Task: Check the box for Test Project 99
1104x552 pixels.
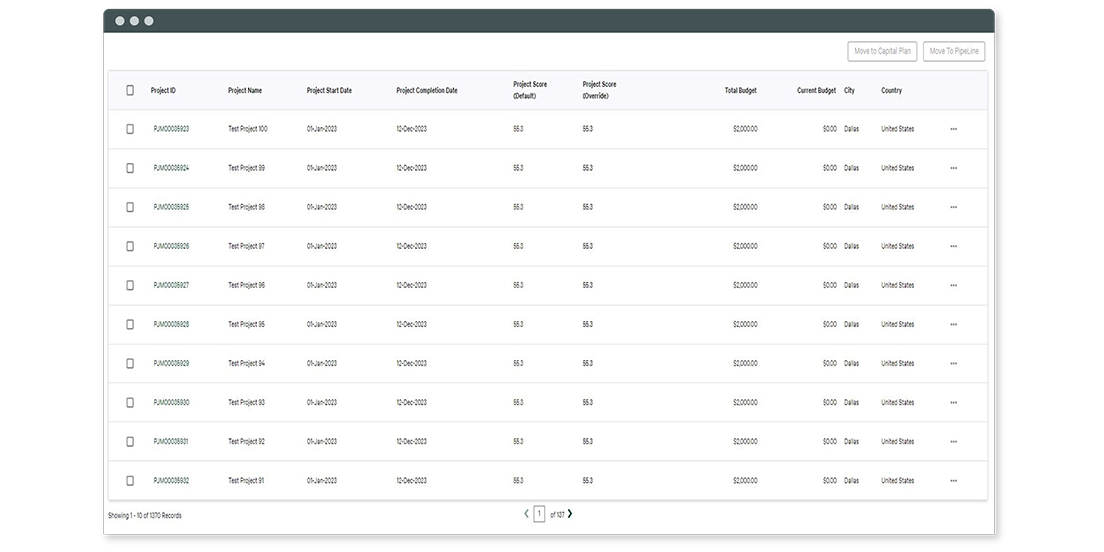Action: coord(130,168)
